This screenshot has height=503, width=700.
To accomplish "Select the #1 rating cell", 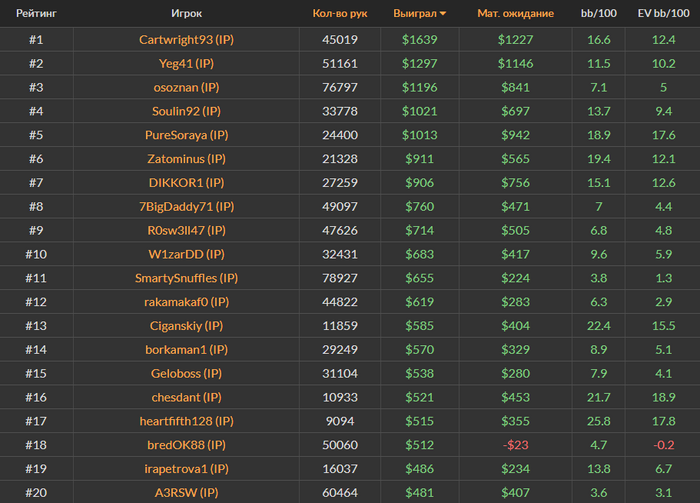I will tap(36, 40).
